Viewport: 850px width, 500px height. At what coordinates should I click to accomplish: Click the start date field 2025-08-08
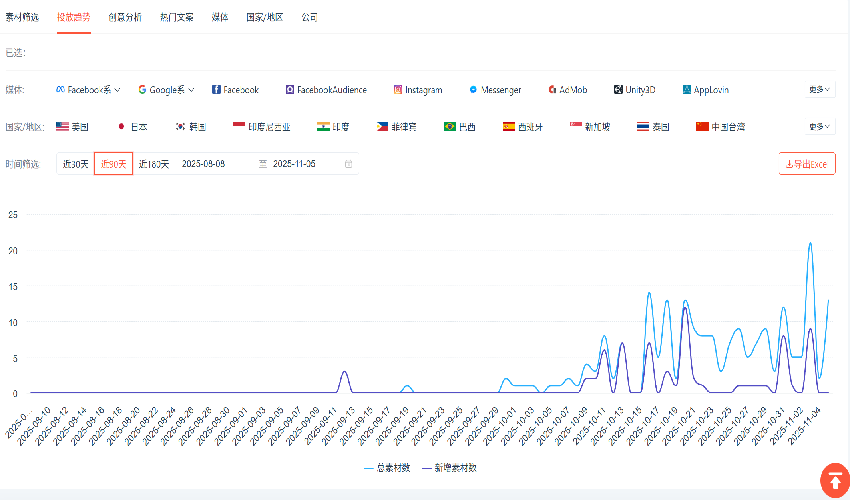pos(203,164)
